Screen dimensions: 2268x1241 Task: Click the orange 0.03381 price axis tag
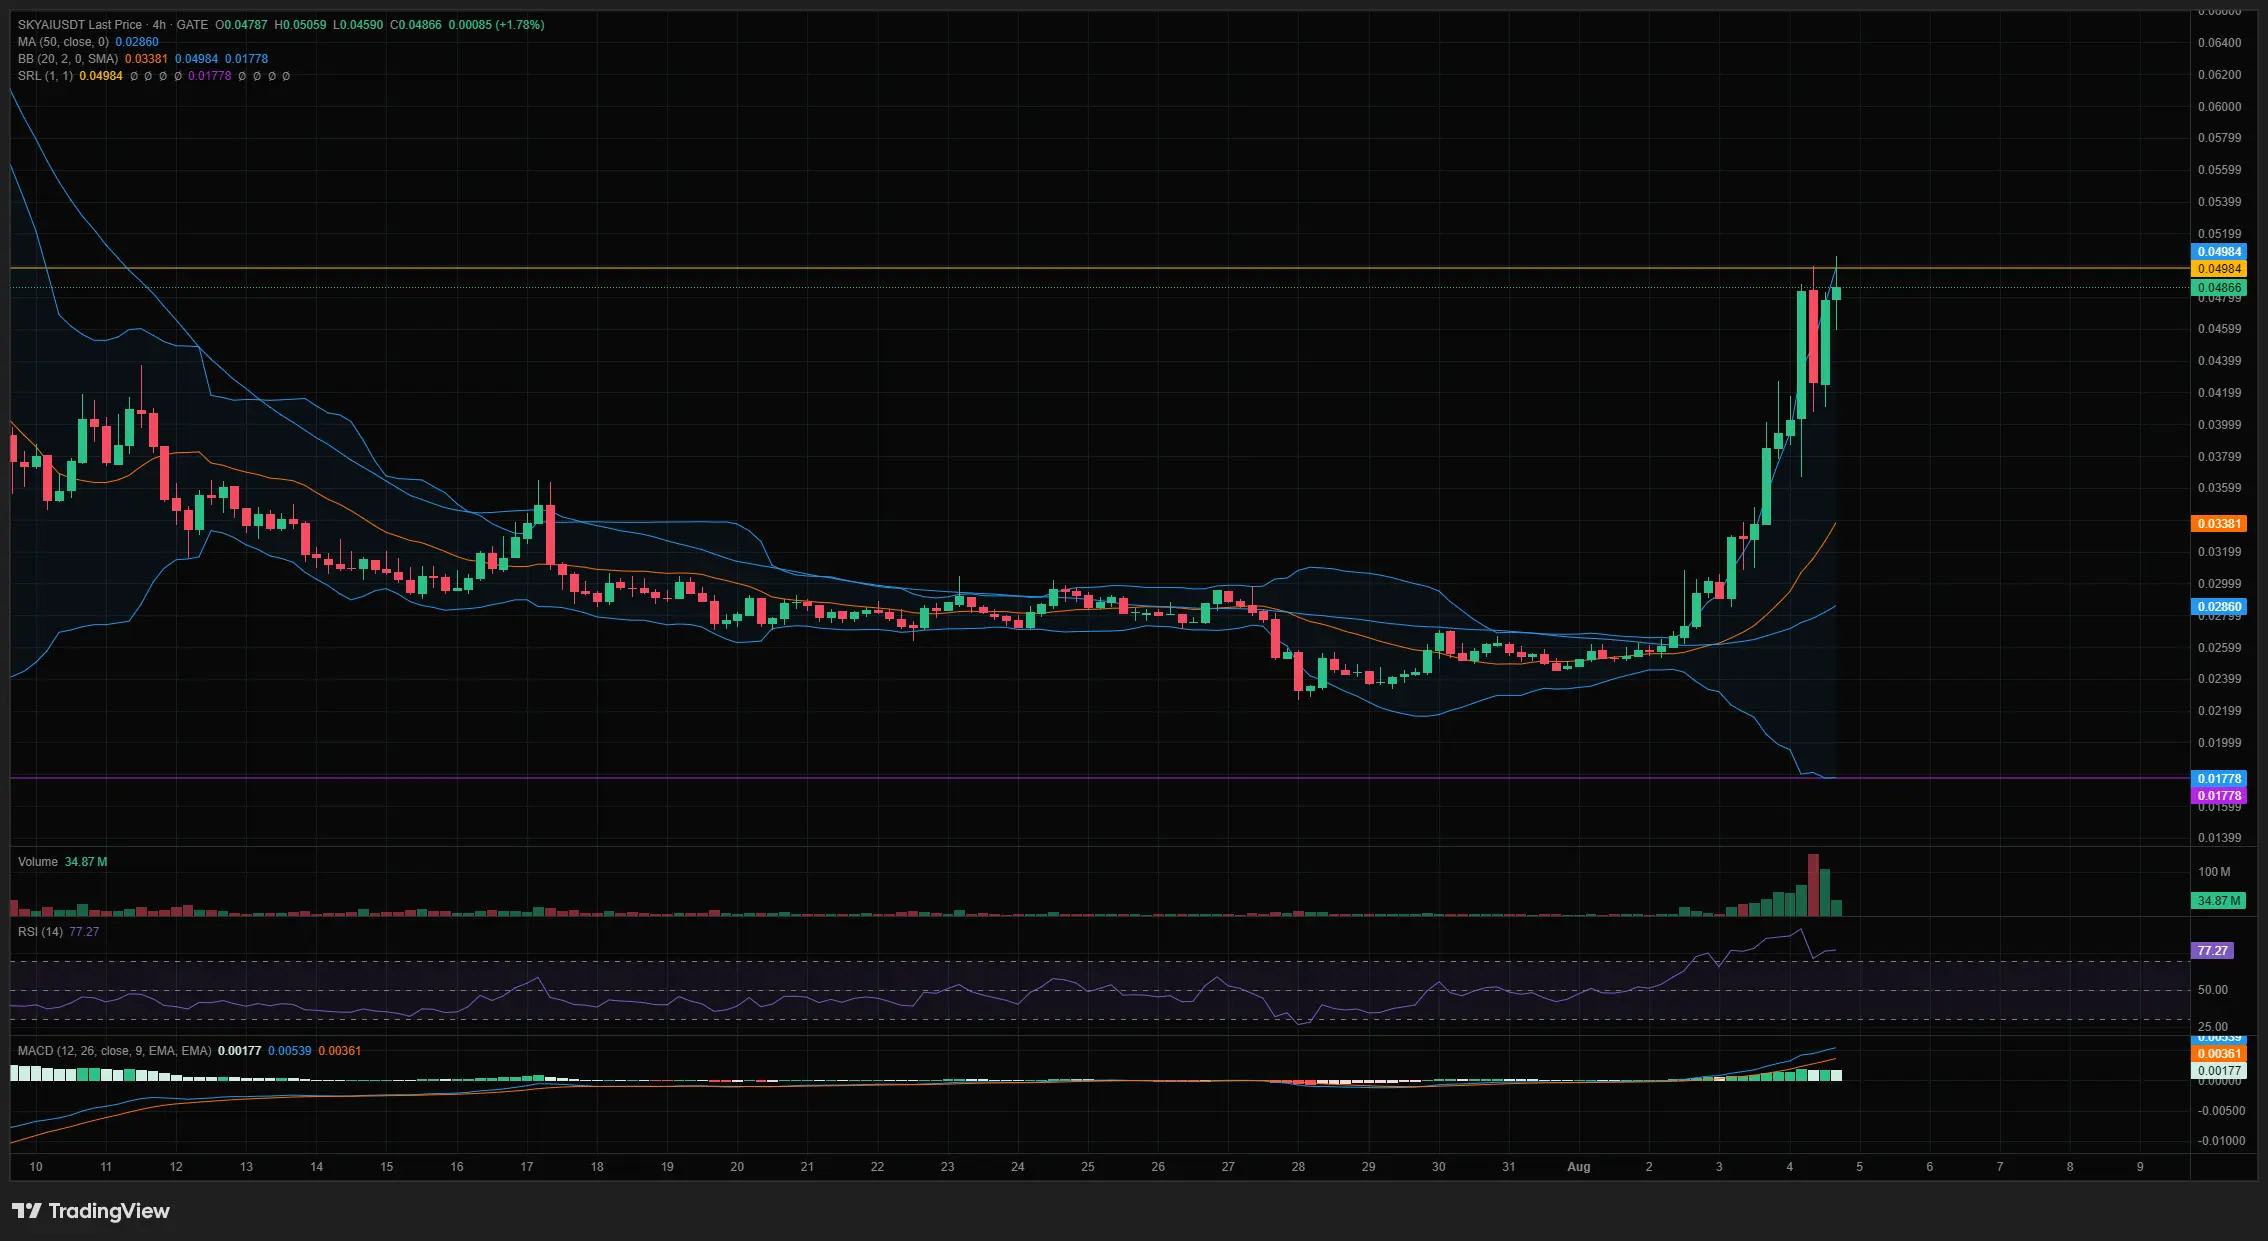pyautogui.click(x=2219, y=524)
